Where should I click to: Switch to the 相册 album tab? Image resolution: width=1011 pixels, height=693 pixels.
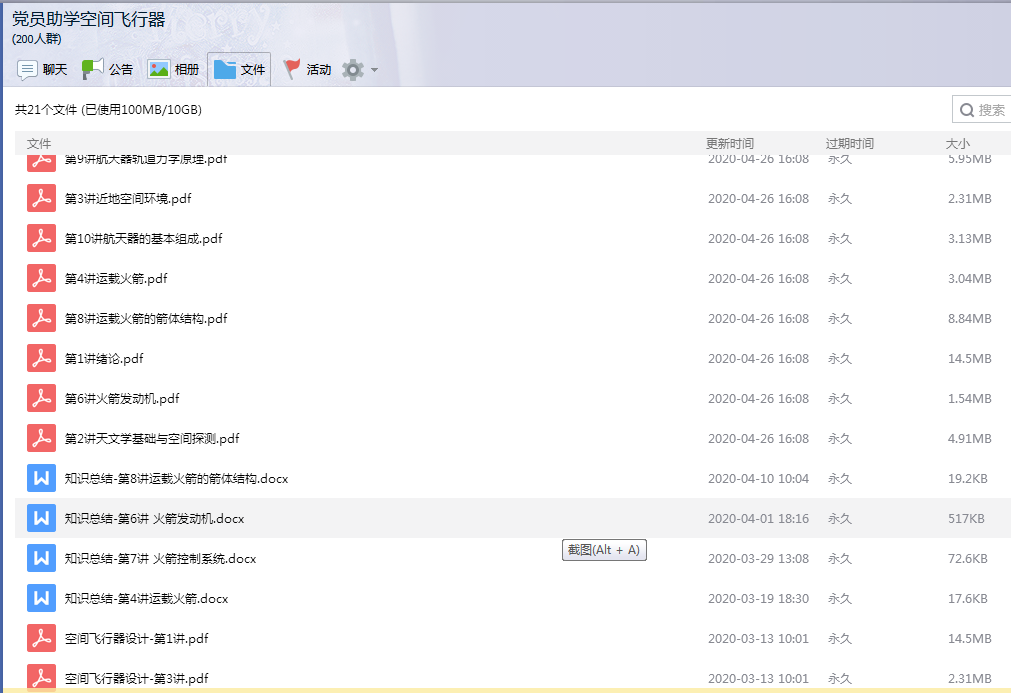(x=174, y=70)
